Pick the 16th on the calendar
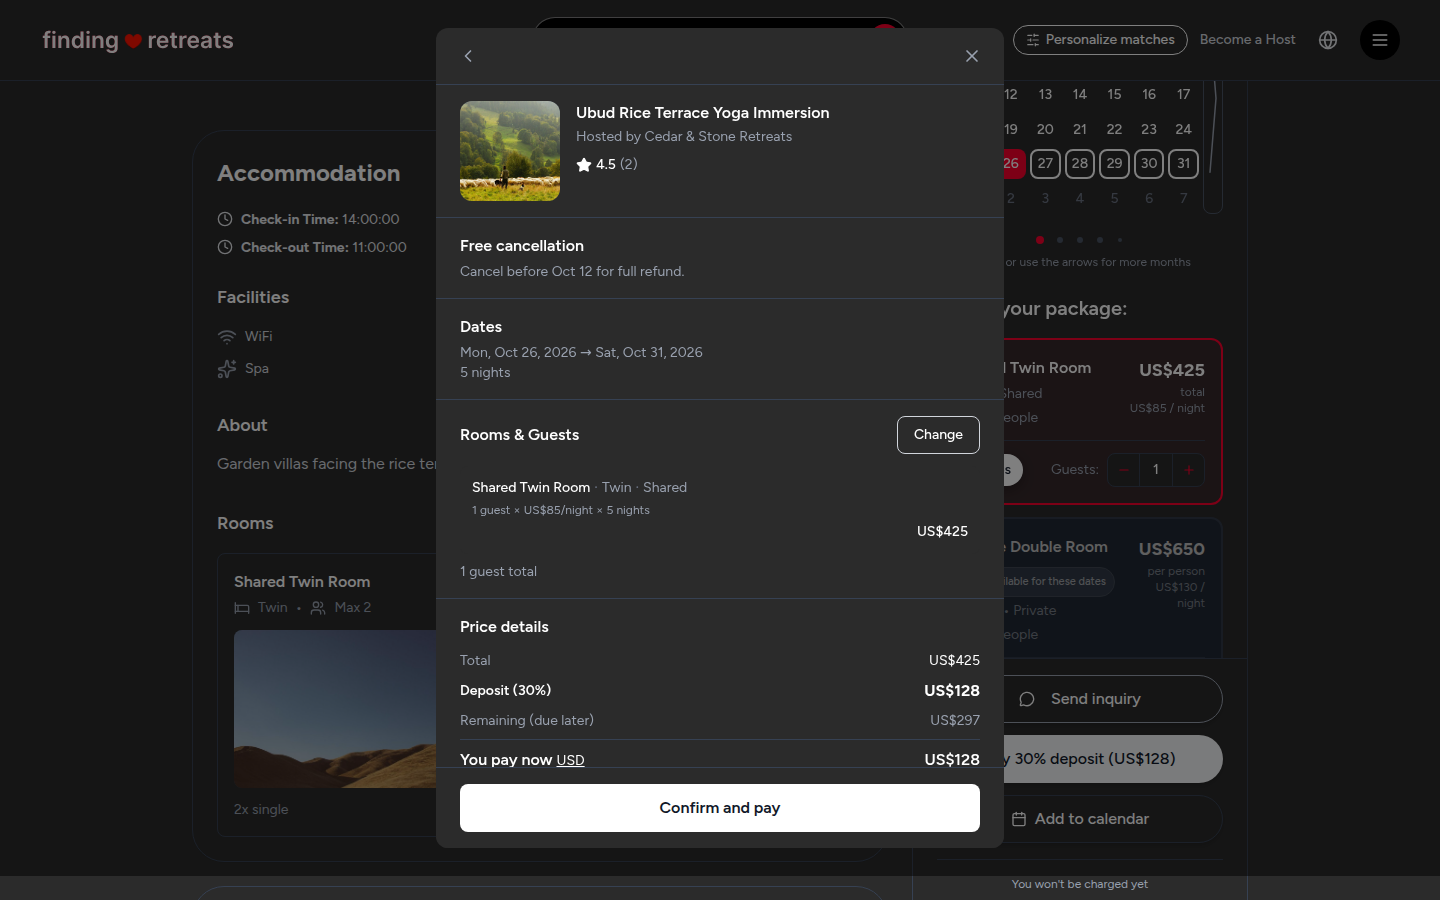Image resolution: width=1440 pixels, height=900 pixels. pos(1149,94)
